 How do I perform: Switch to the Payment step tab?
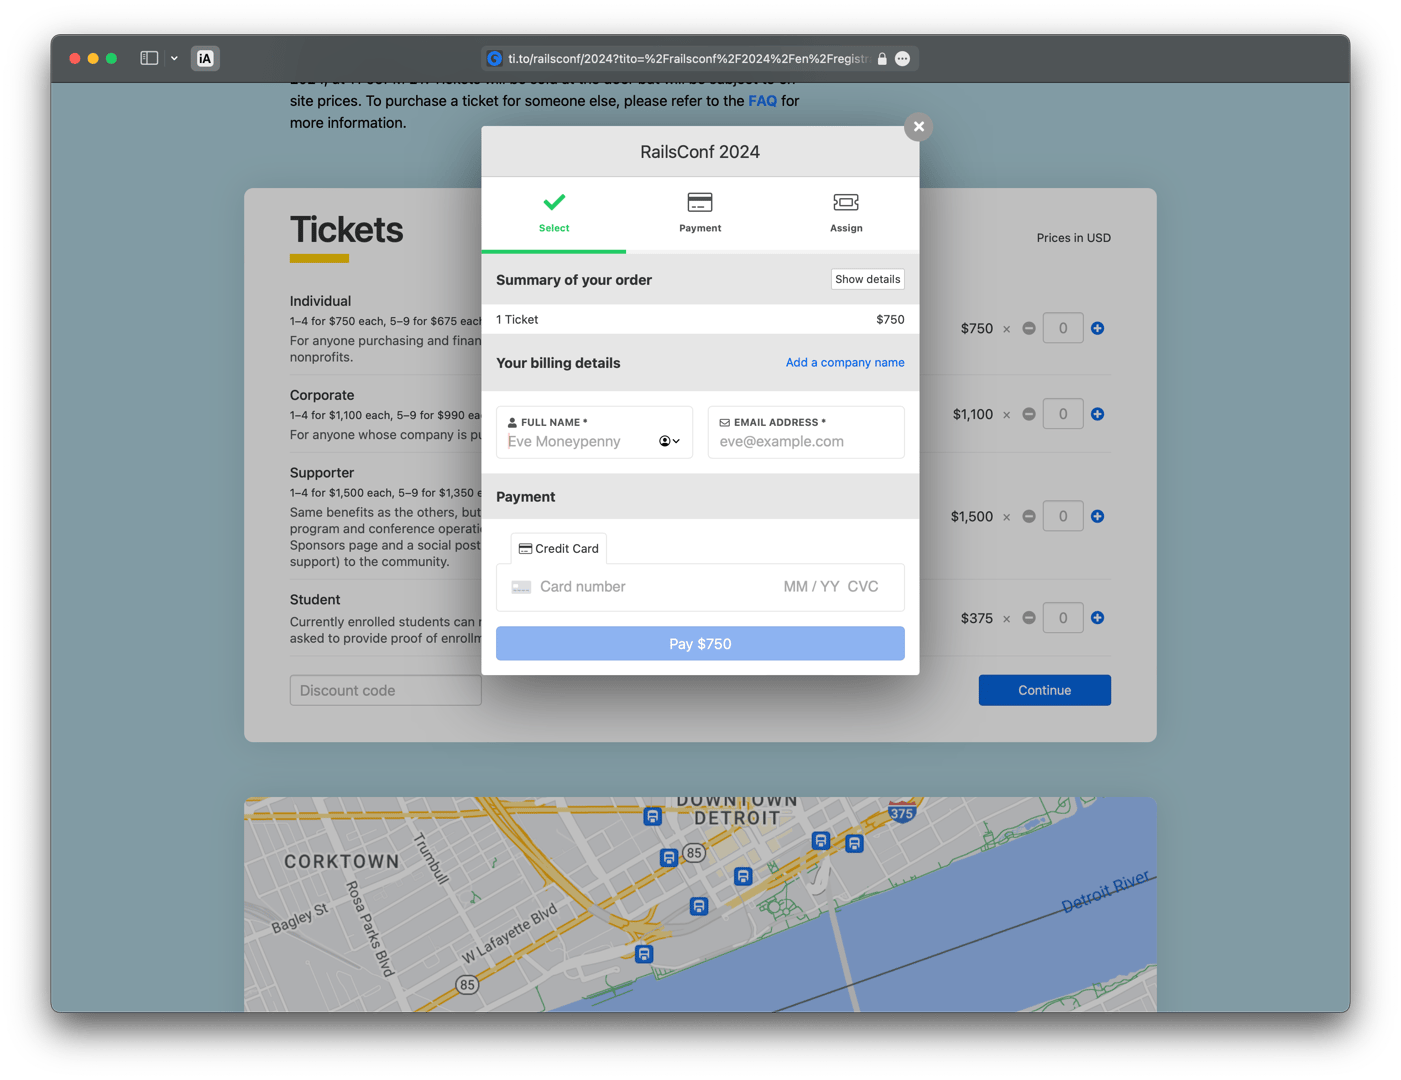click(x=700, y=214)
